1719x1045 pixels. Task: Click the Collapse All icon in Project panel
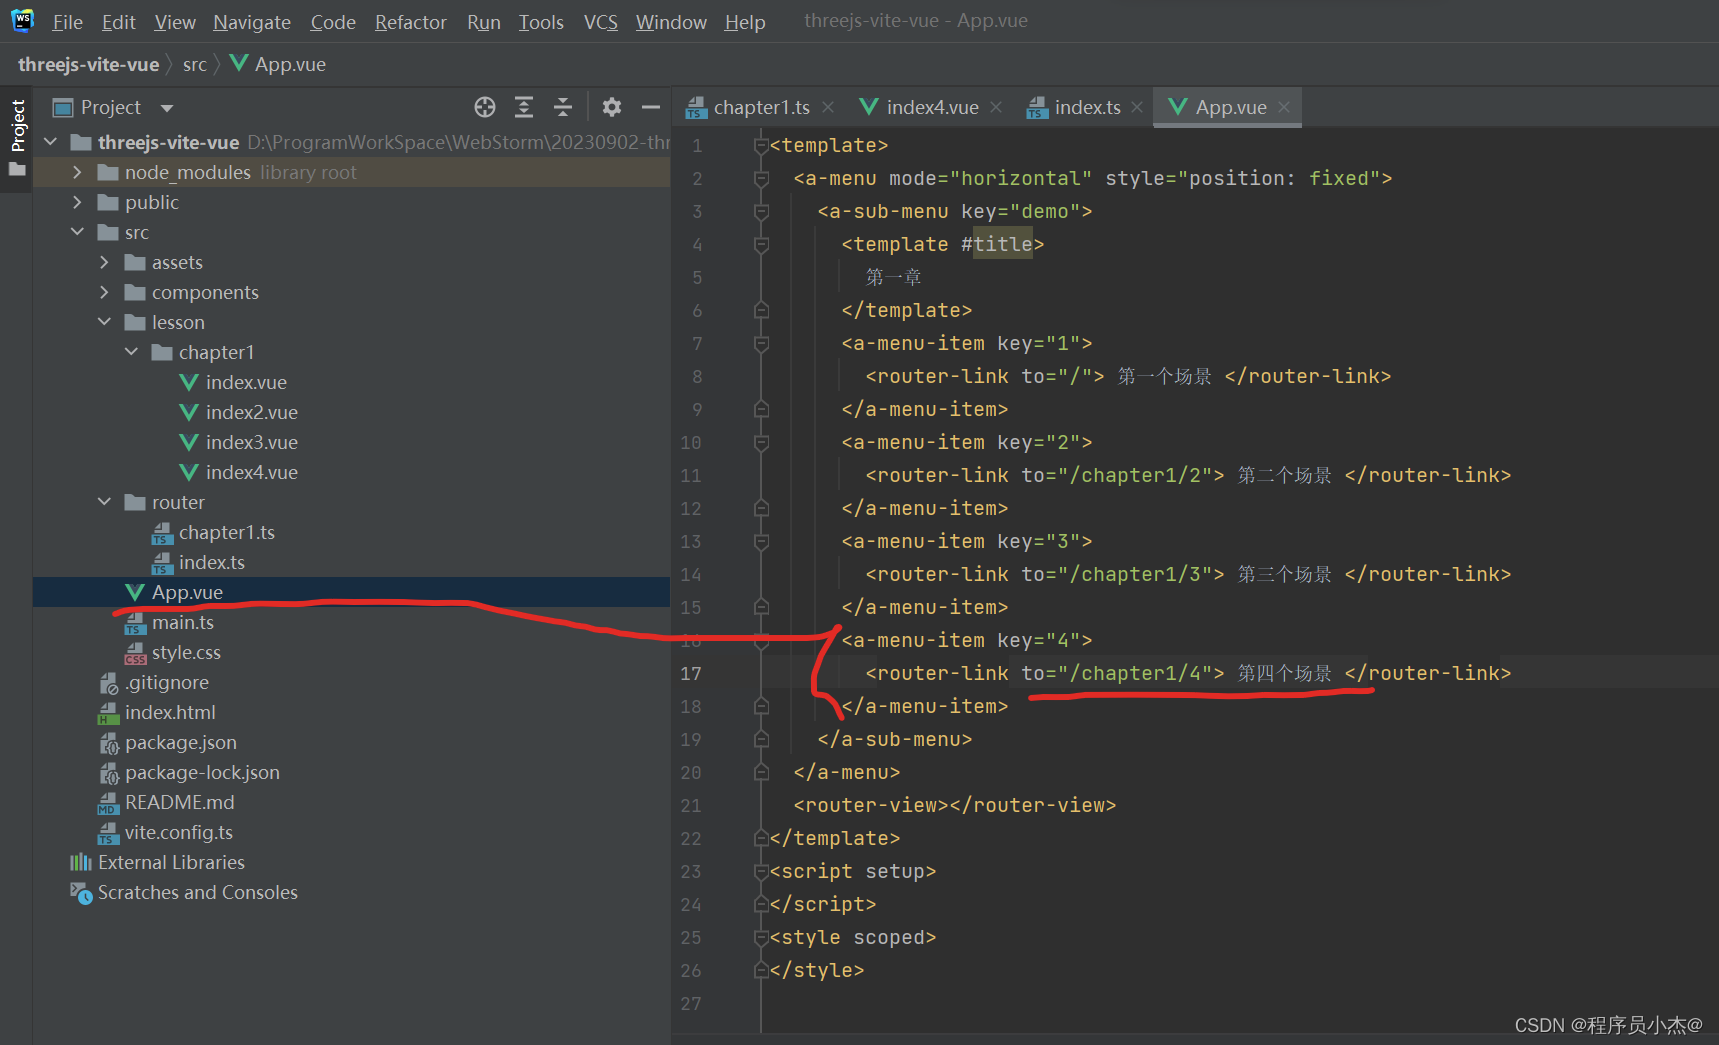point(563,107)
